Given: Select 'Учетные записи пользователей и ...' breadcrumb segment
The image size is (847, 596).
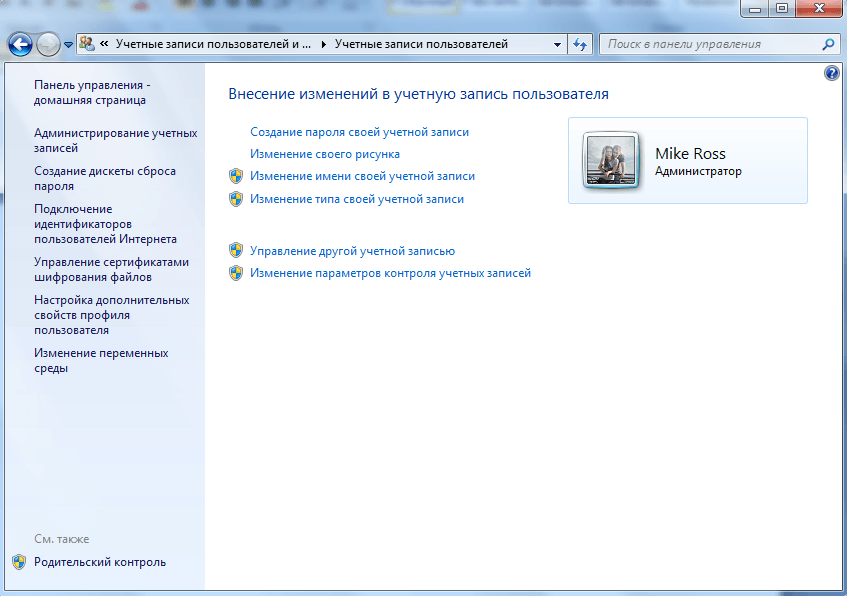Looking at the screenshot, I should coord(213,44).
